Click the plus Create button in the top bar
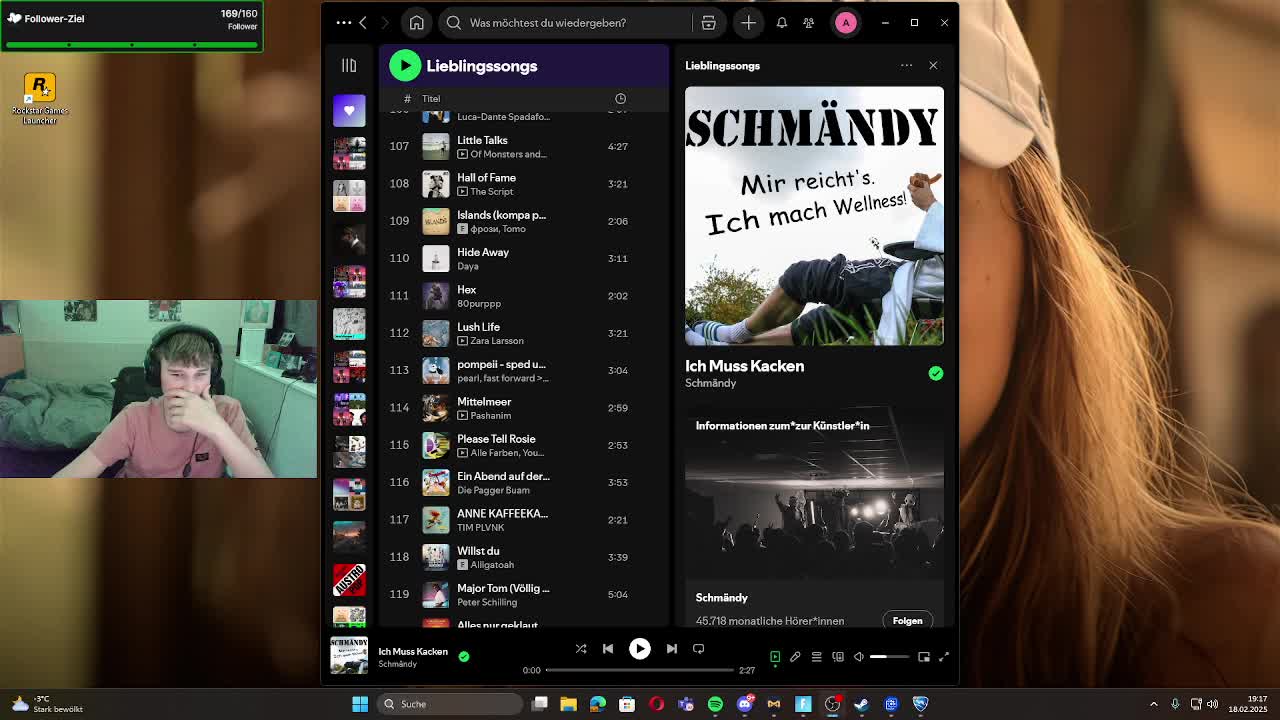 point(748,22)
